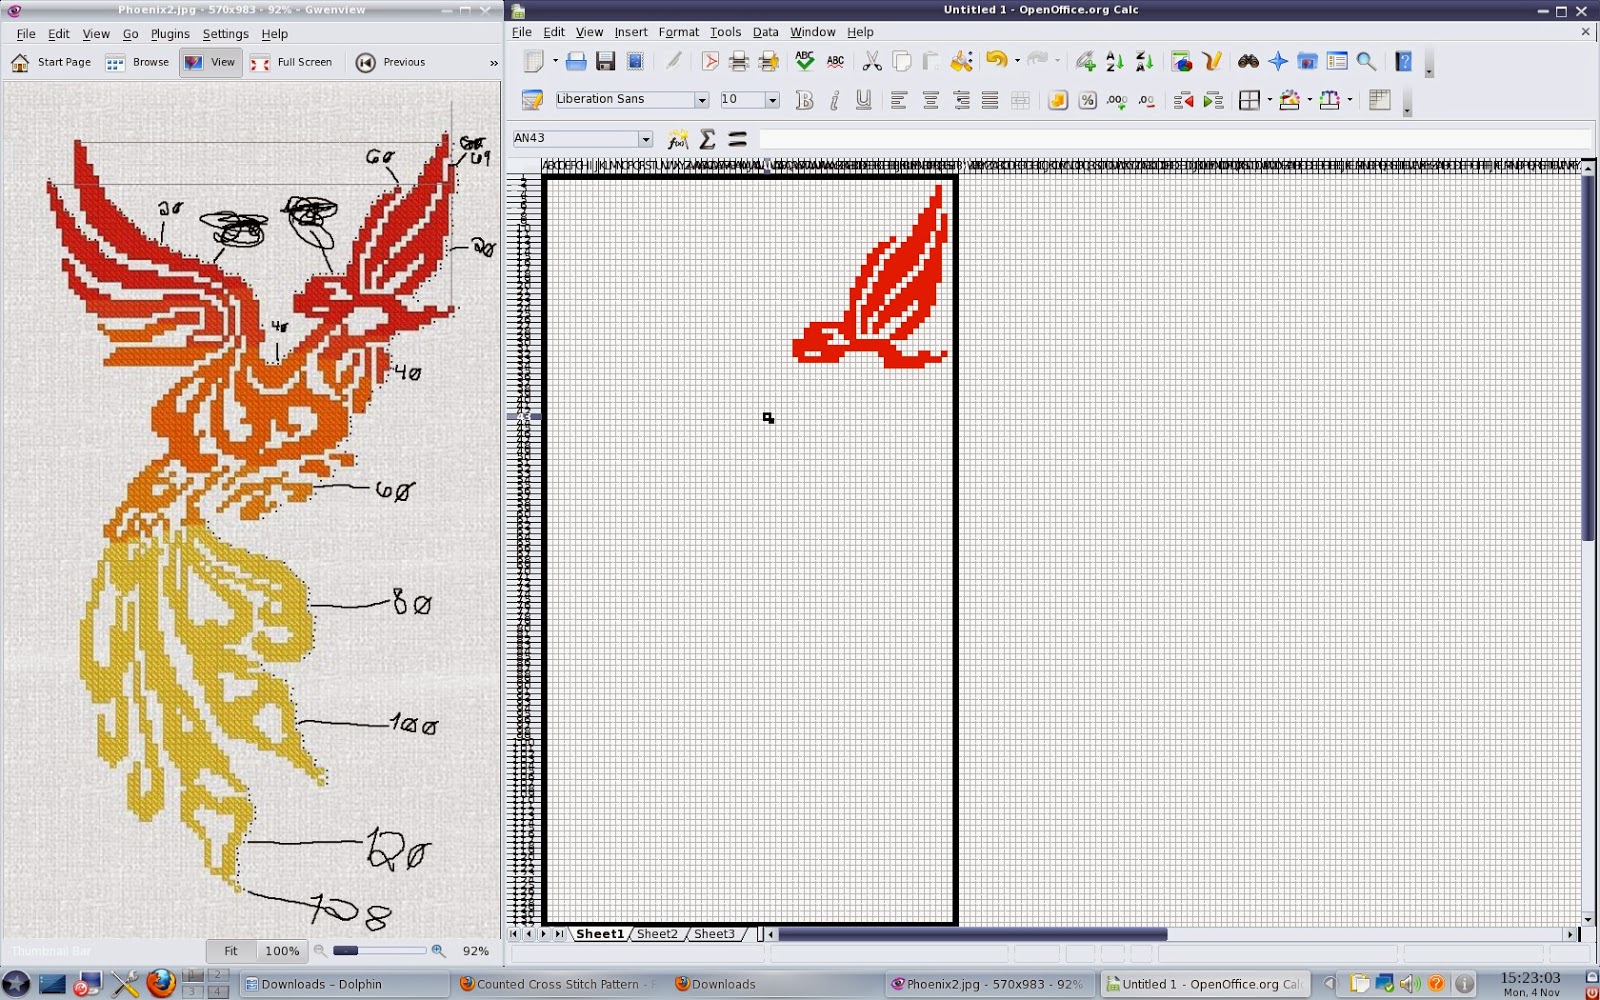Insert a chart into the spreadsheet
The image size is (1600, 1000).
(x=1182, y=61)
